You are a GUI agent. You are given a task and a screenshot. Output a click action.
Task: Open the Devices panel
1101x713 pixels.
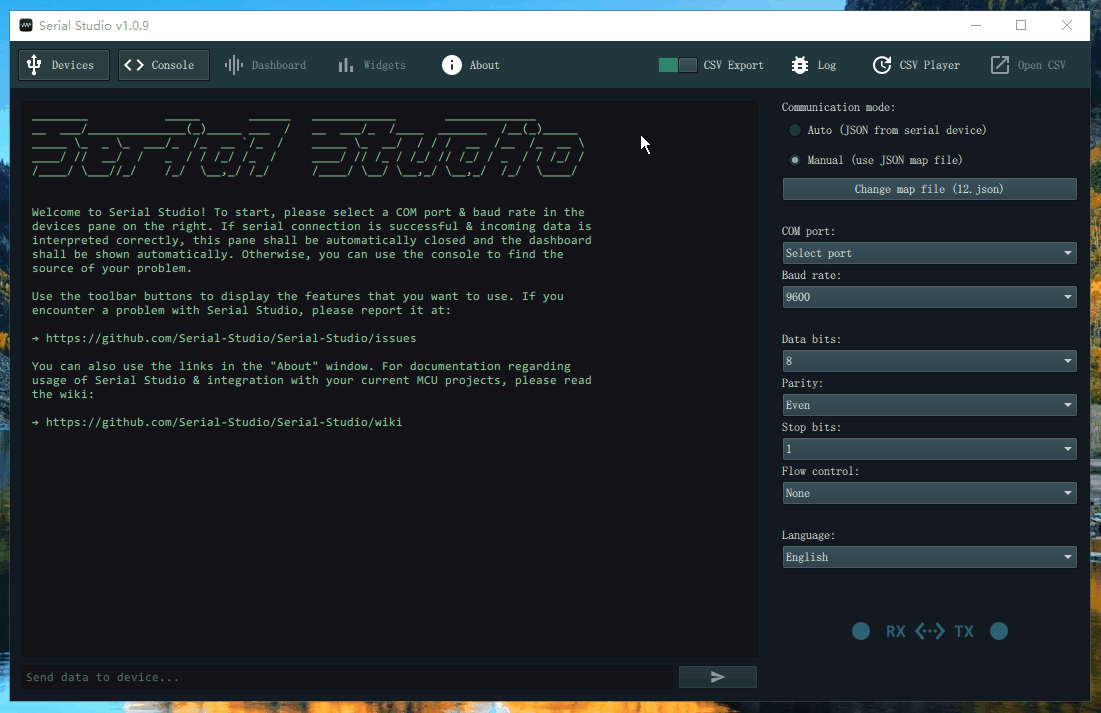(x=63, y=64)
